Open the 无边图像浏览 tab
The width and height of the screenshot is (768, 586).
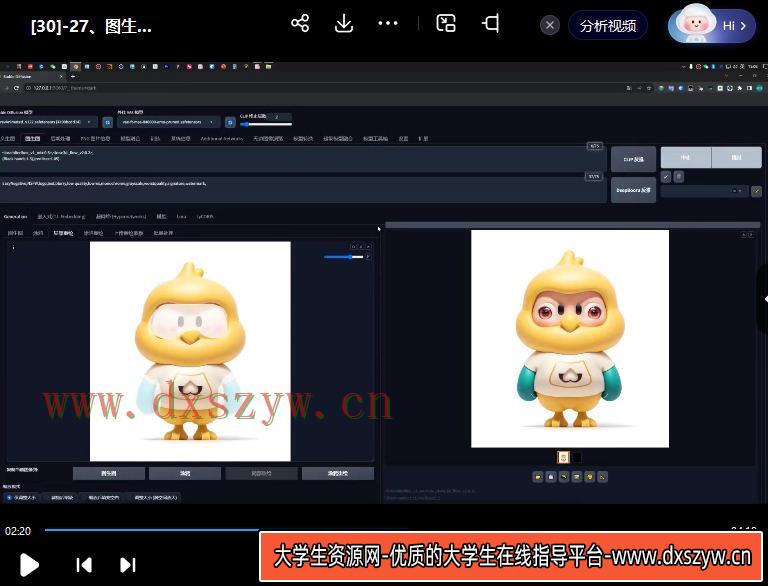click(268, 139)
